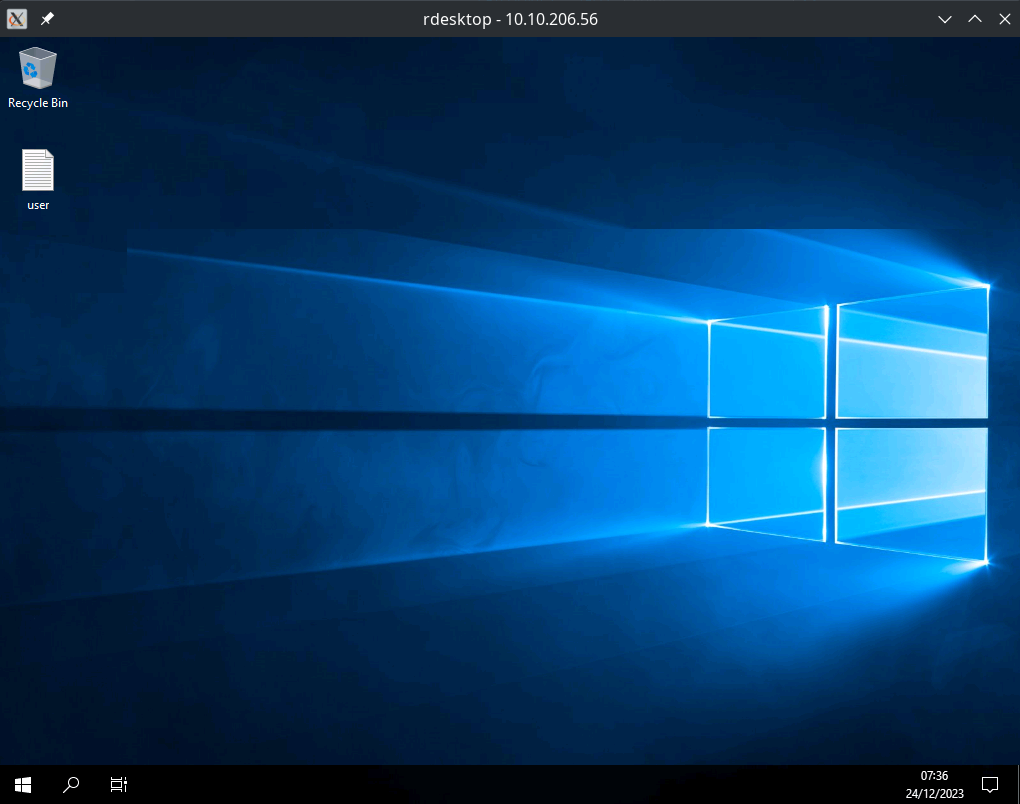
Task: Toggle Task View on via its taskbar button
Action: (118, 784)
